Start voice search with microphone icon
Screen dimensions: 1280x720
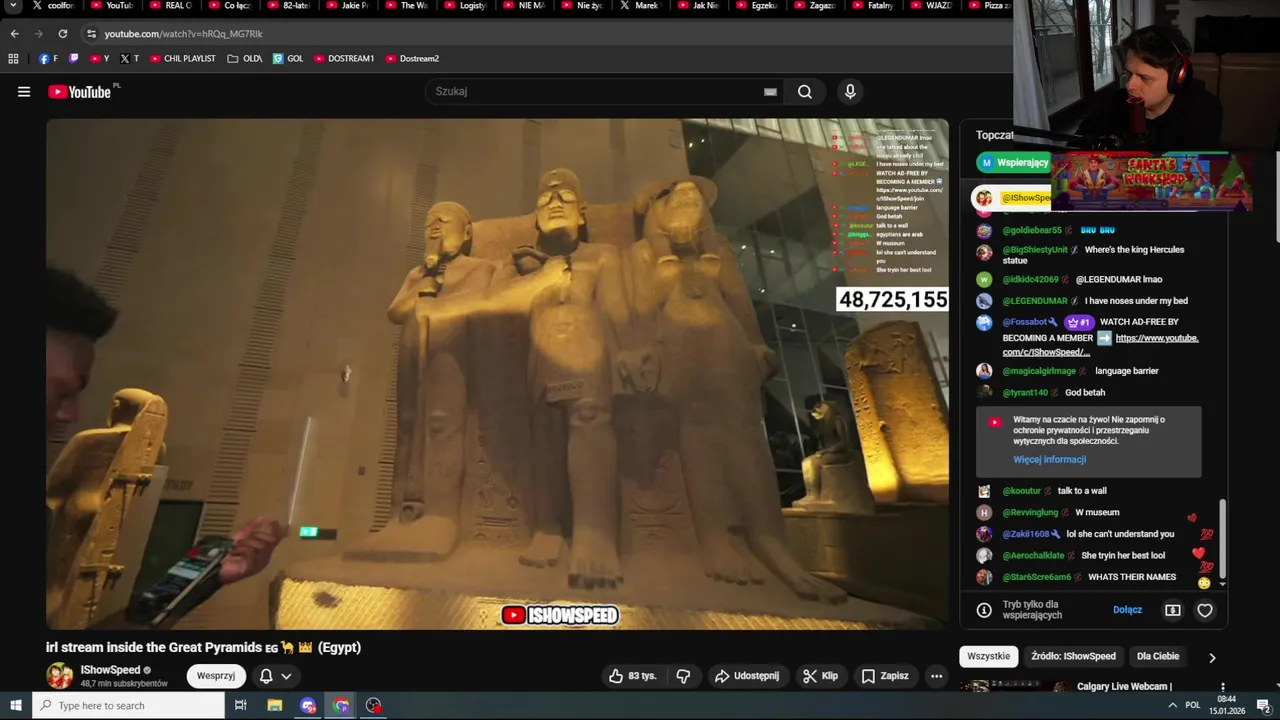pos(850,92)
